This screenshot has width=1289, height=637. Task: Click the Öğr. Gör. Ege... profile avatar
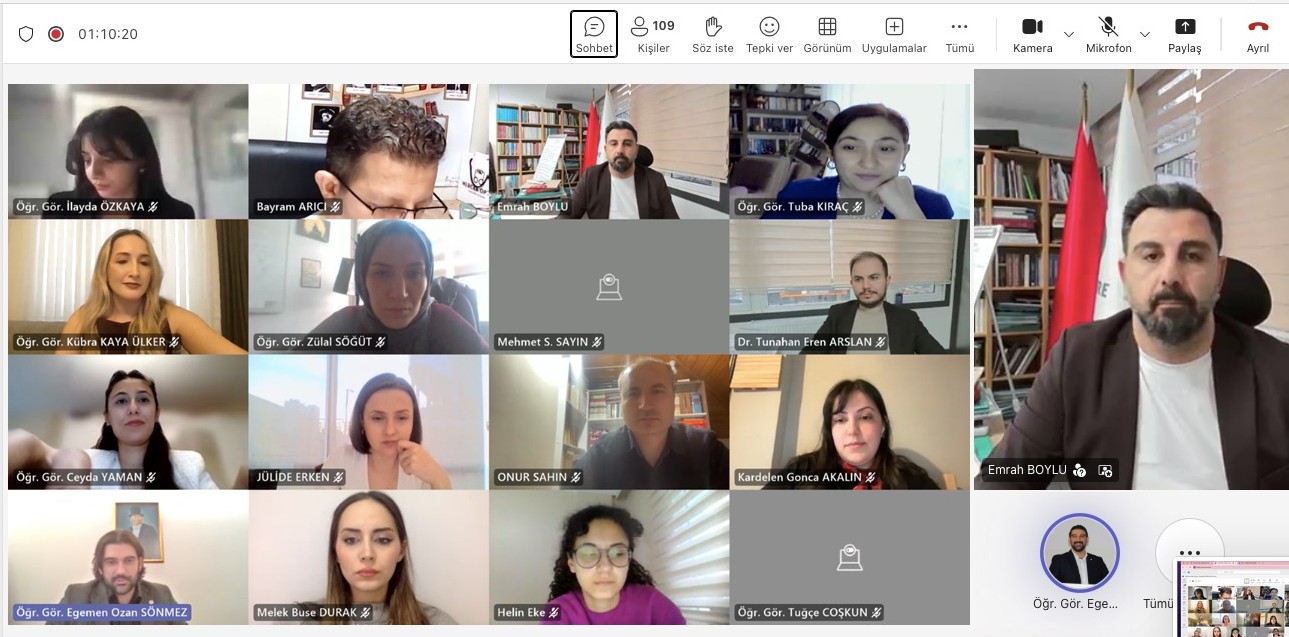[x=1079, y=553]
